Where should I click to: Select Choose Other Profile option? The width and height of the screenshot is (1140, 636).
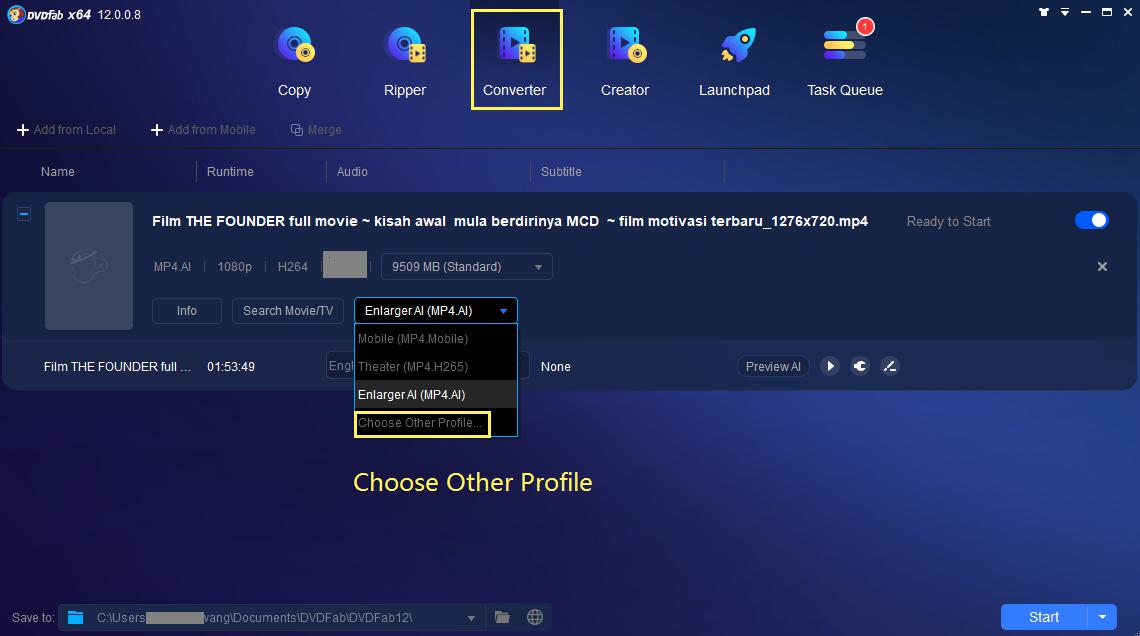(x=421, y=423)
